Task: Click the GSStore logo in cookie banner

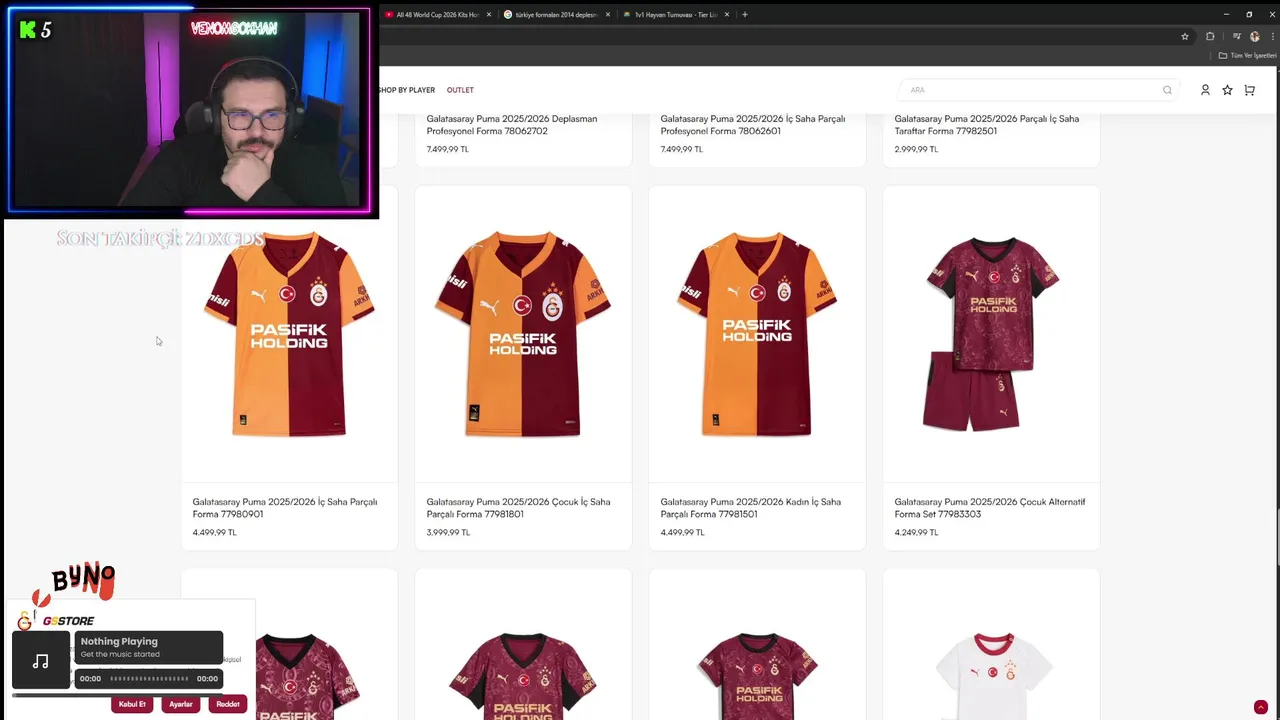Action: coord(56,621)
